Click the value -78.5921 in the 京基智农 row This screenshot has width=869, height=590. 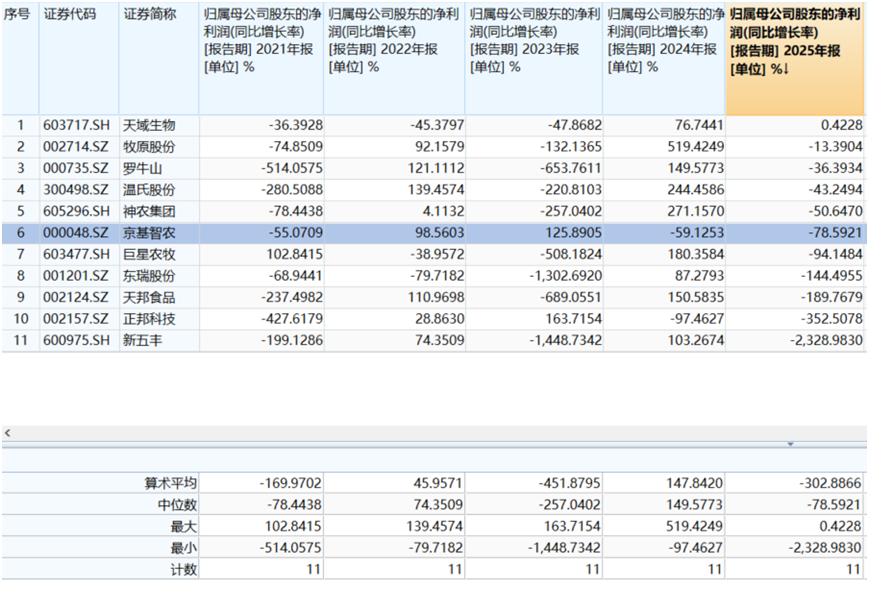click(835, 233)
